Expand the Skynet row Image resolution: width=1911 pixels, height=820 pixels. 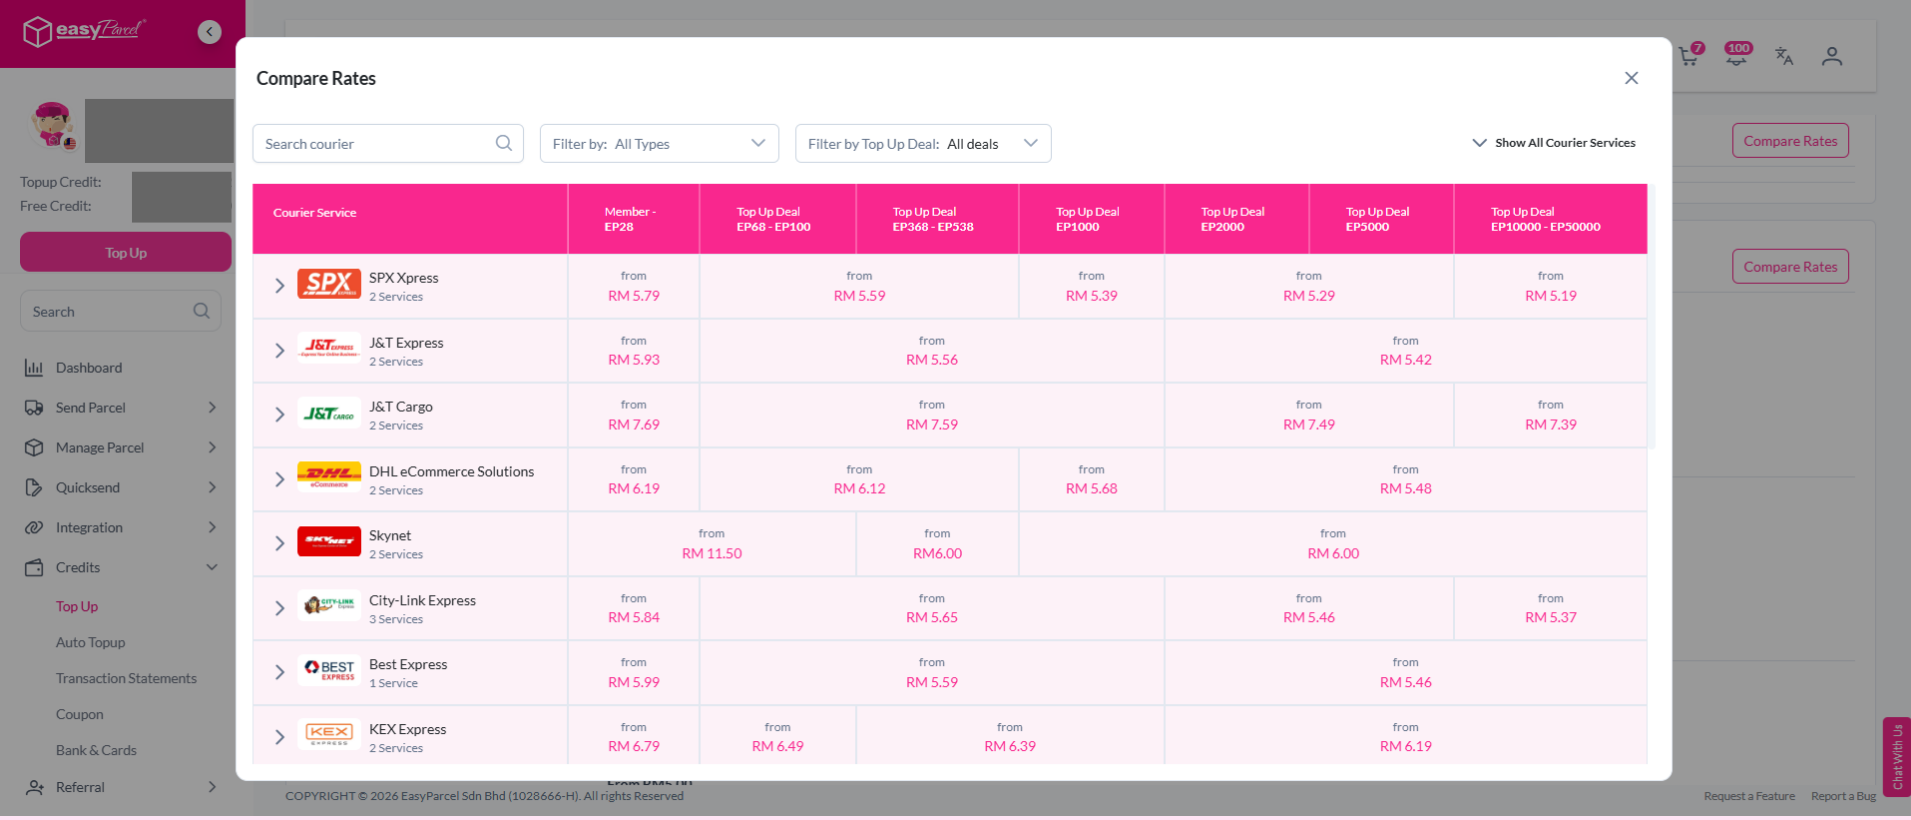click(x=280, y=543)
